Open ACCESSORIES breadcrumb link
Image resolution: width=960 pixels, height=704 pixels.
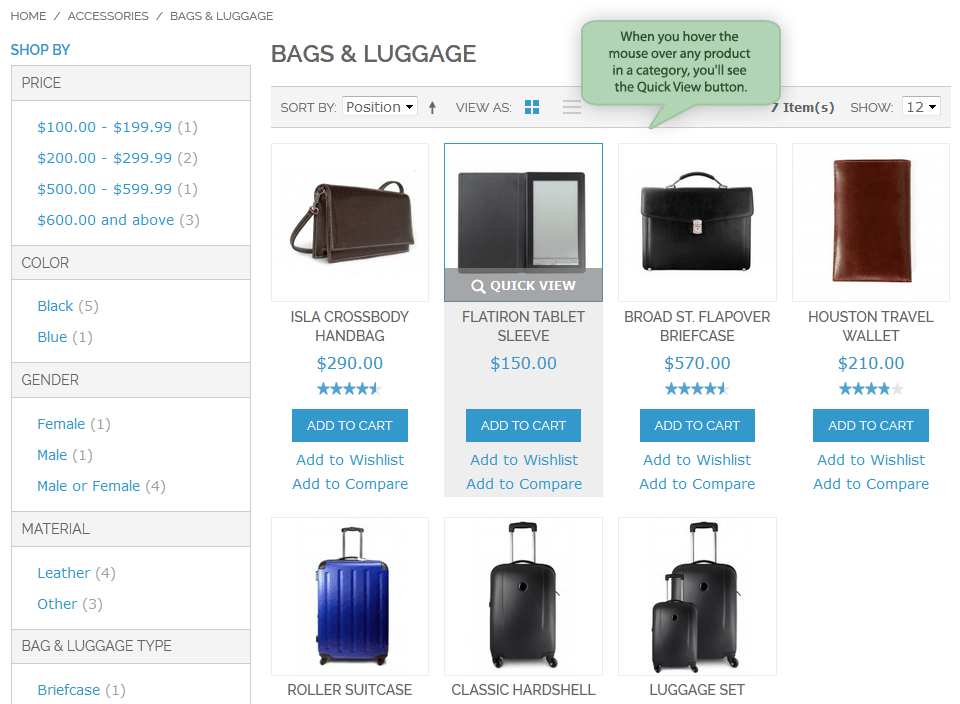coord(107,16)
